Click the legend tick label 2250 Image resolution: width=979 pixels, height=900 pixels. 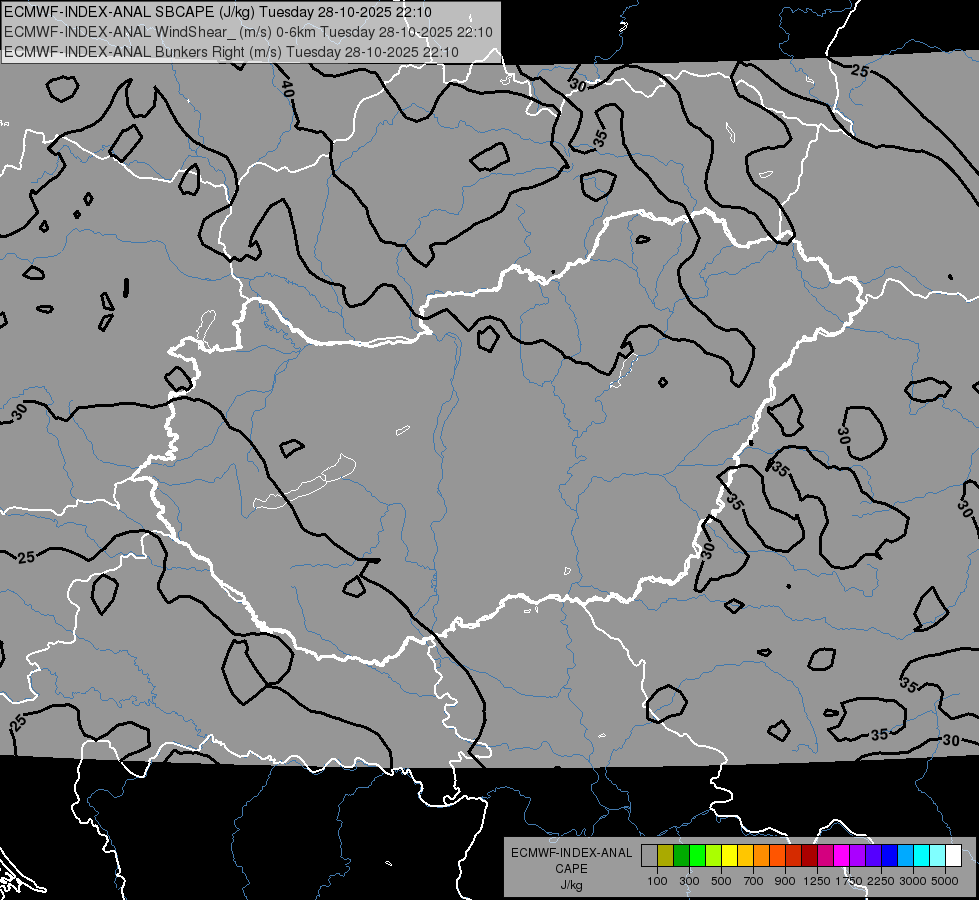coord(881,881)
